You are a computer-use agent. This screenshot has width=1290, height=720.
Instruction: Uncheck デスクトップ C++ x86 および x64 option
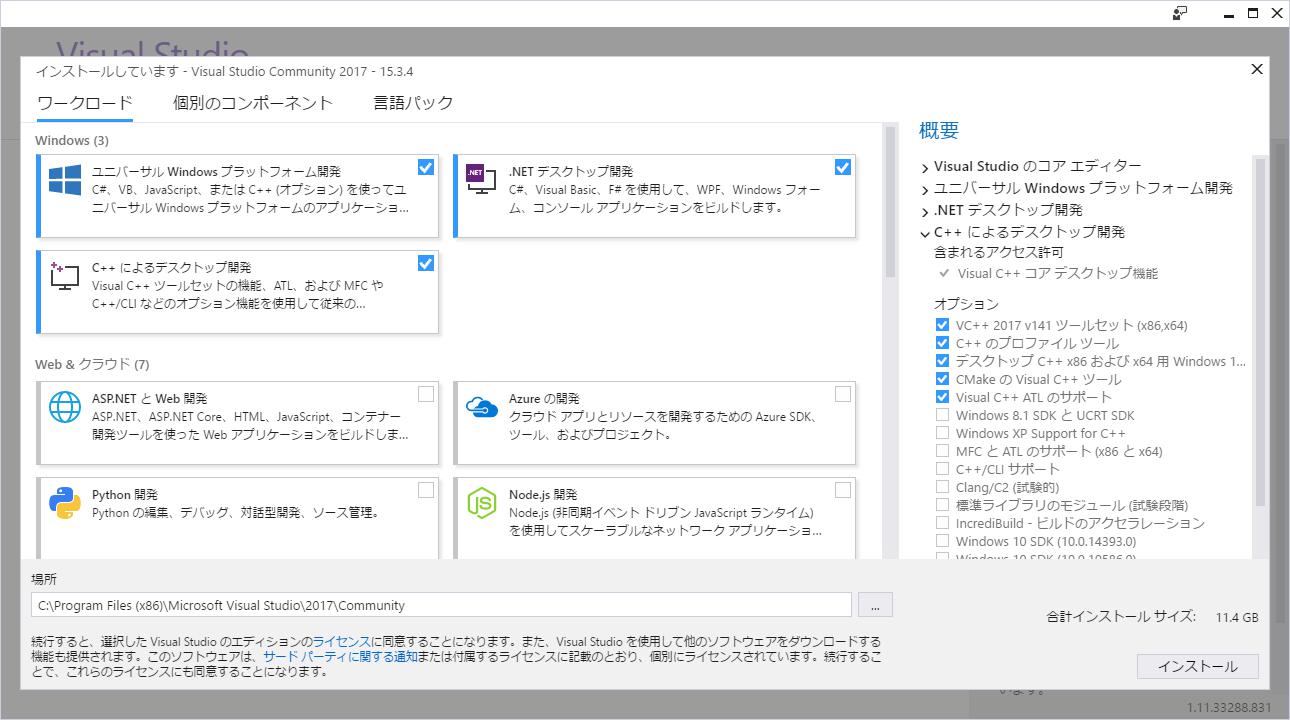pyautogui.click(x=942, y=361)
